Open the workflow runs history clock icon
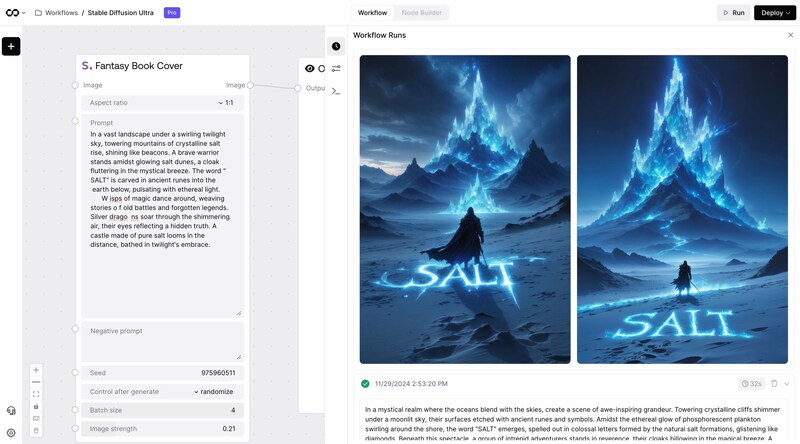This screenshot has width=800, height=444. click(336, 46)
